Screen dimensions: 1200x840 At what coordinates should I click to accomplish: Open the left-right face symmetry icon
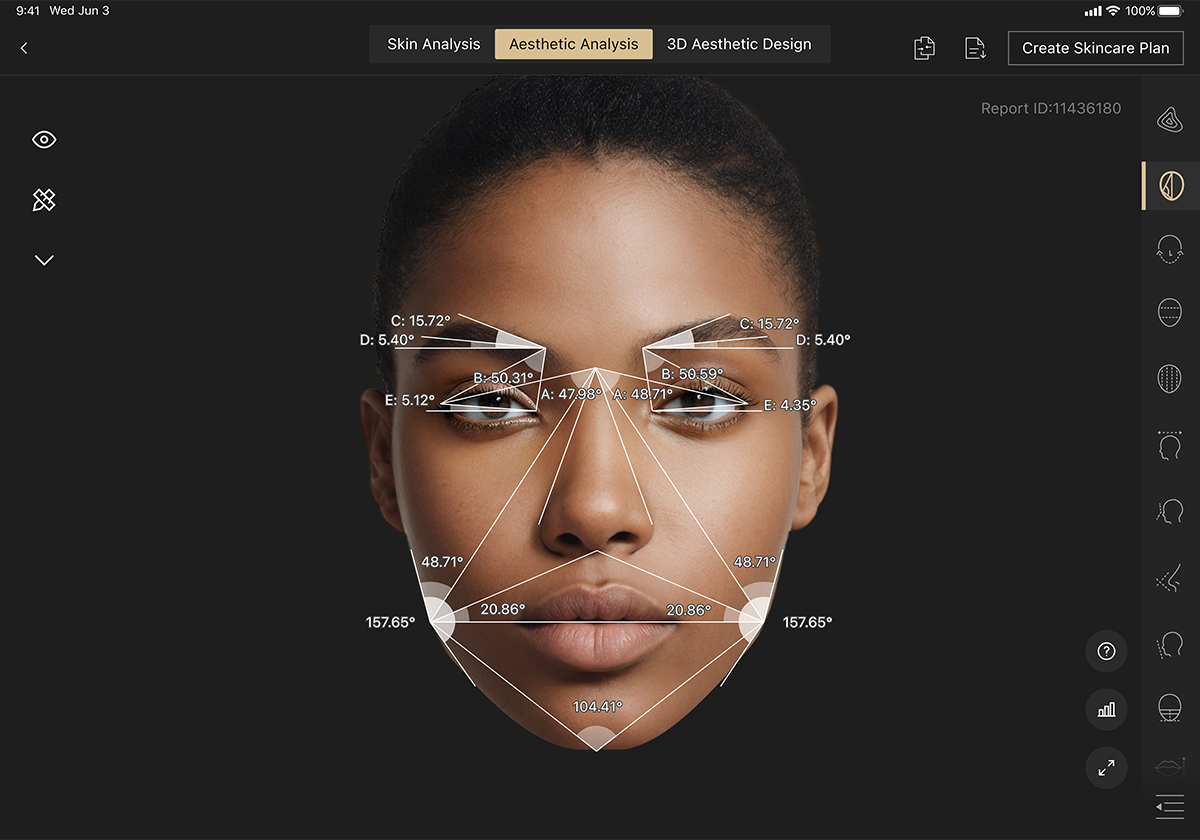[x=1169, y=249]
